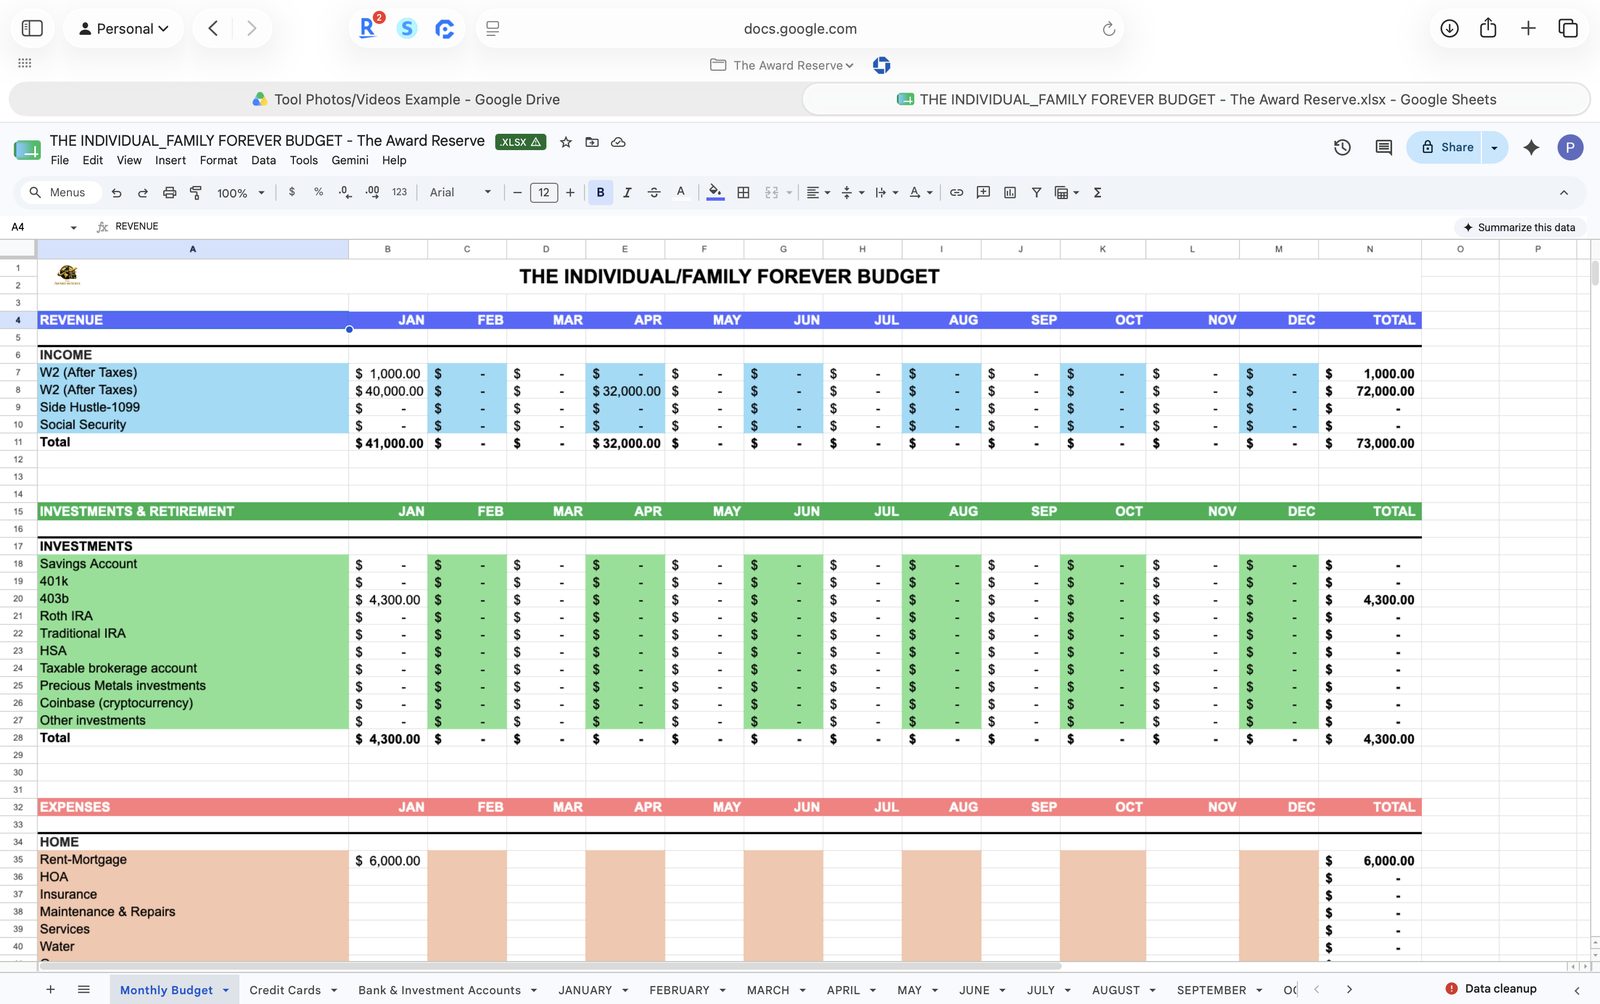The image size is (1600, 1004).
Task: Decrease font size with minus button
Action: pos(517,193)
